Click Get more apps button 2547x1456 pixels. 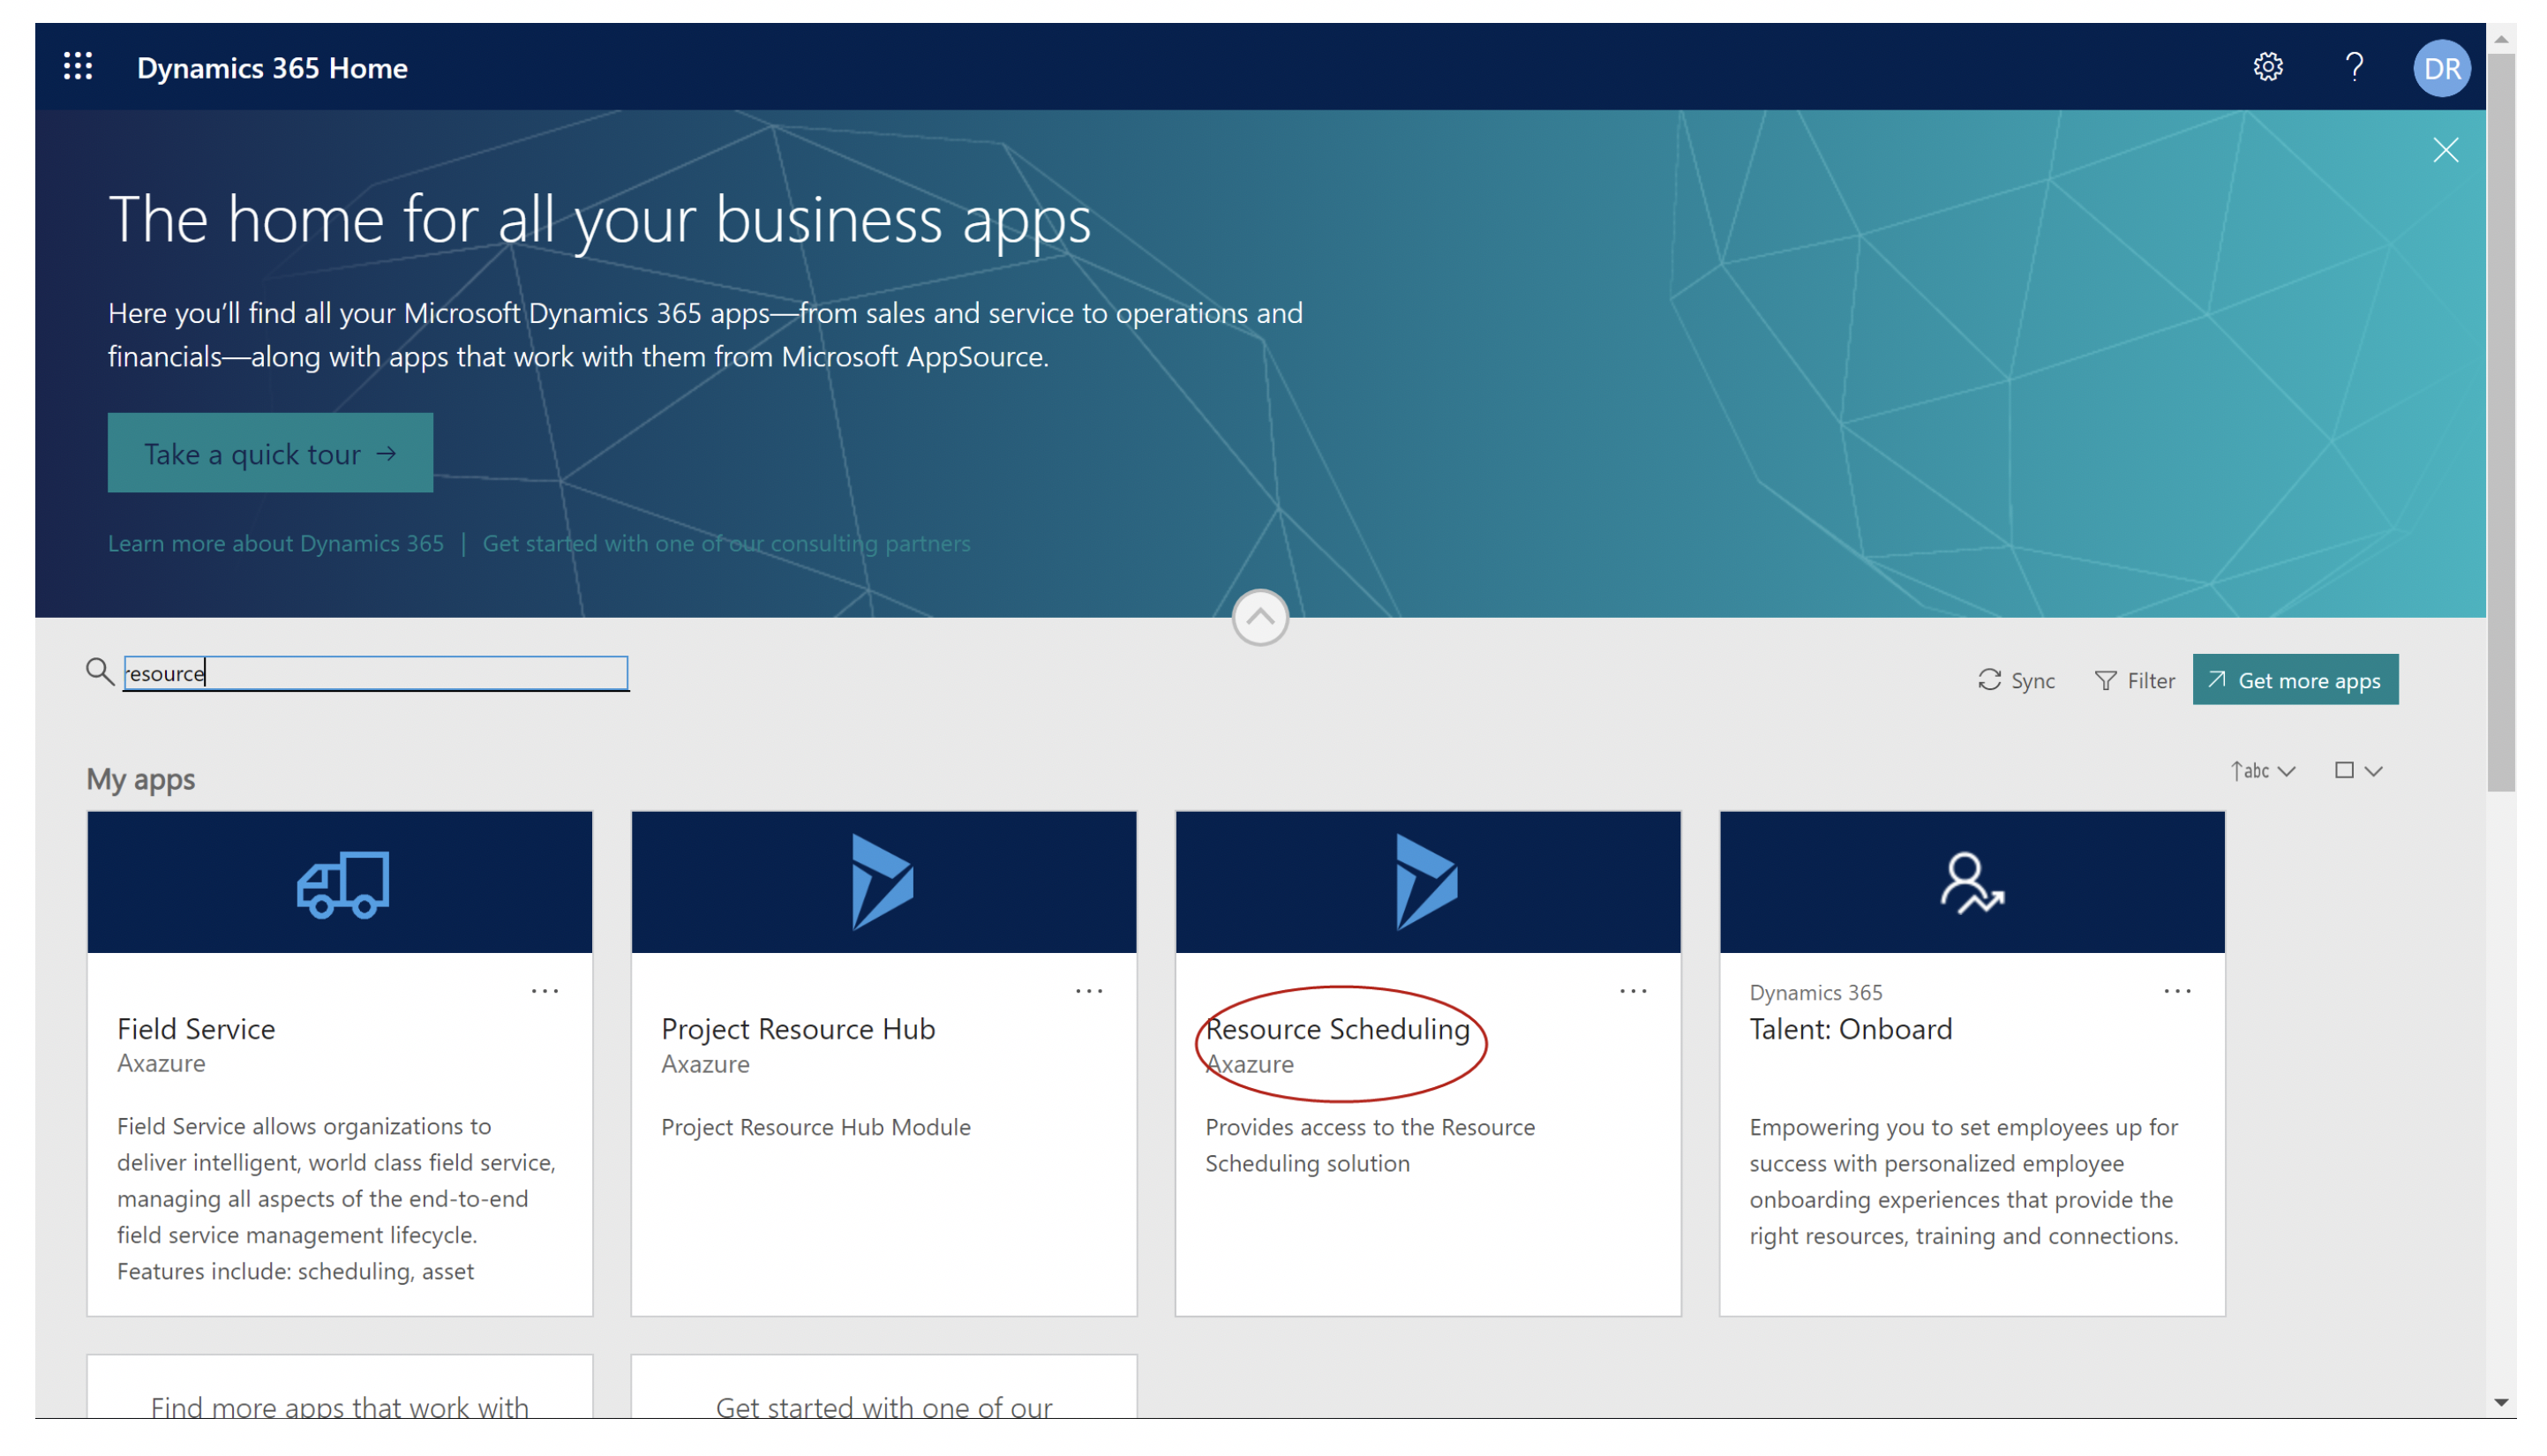tap(2295, 680)
